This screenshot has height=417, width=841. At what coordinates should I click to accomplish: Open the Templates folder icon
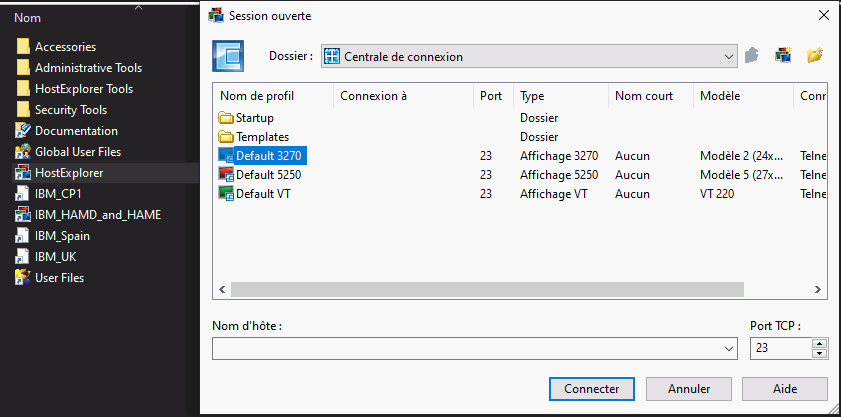point(226,137)
